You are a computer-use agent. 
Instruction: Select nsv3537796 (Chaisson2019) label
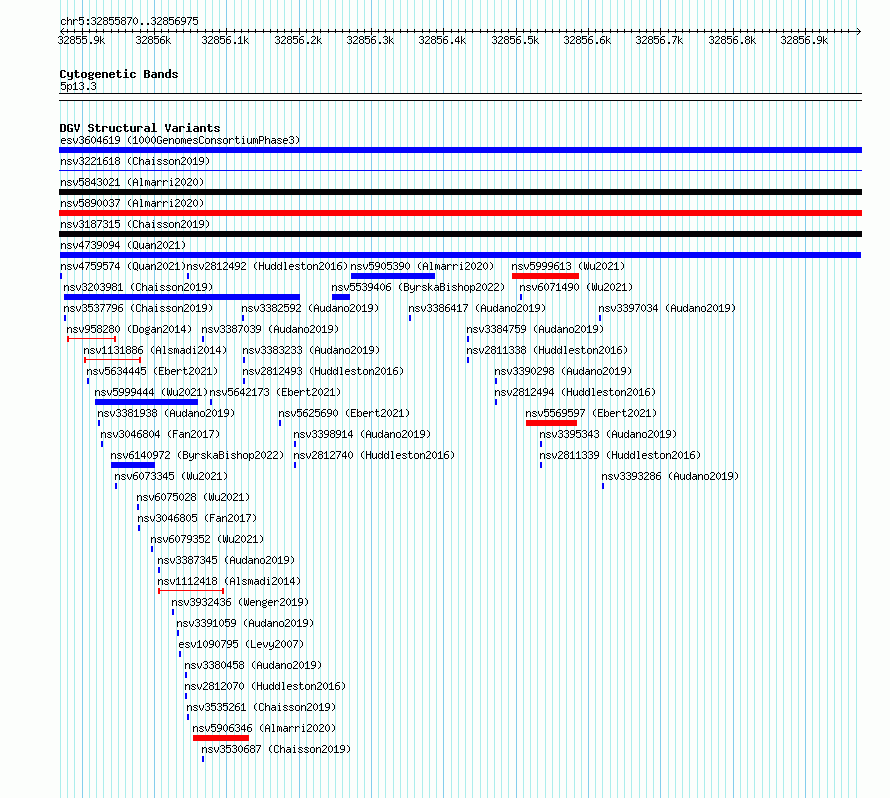138,308
